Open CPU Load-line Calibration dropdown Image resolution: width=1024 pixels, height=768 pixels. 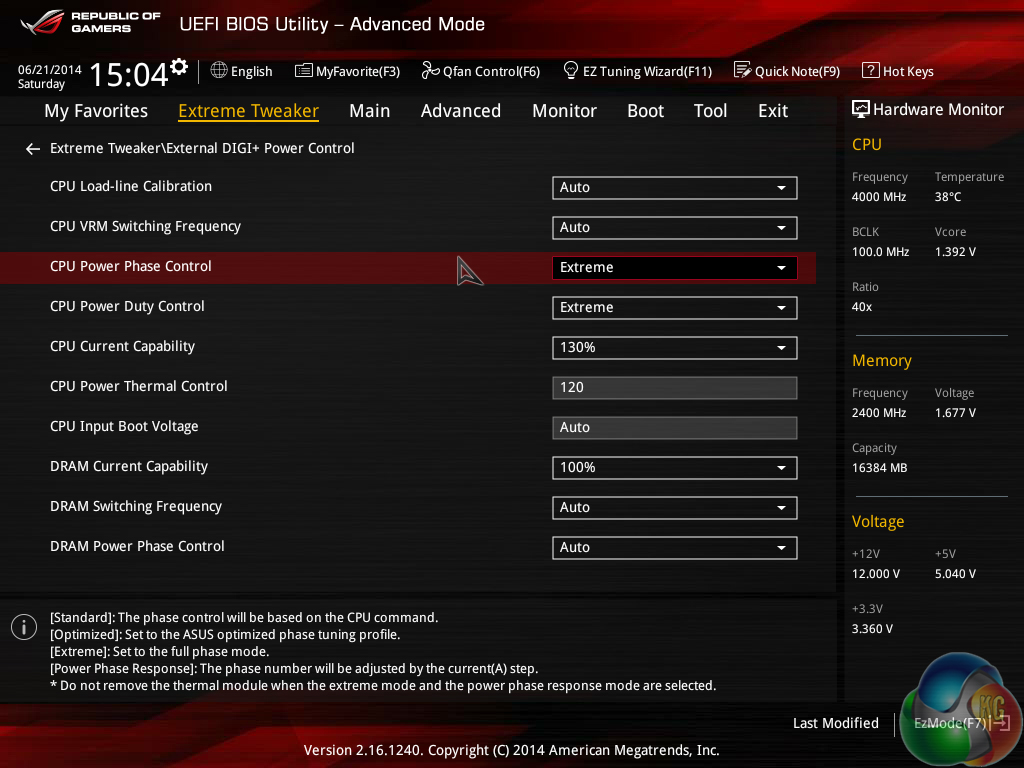674,187
